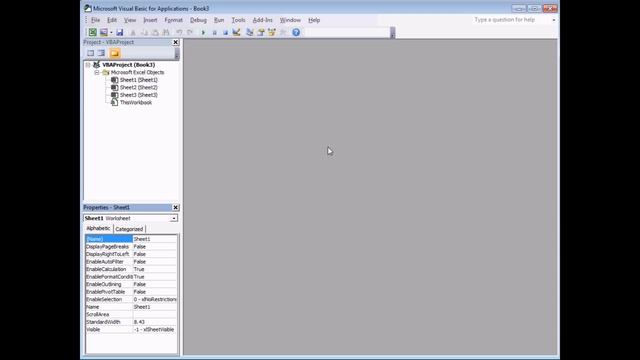Select the DisplayRightToLeft property row
This screenshot has width=640, height=360.
coord(131,254)
